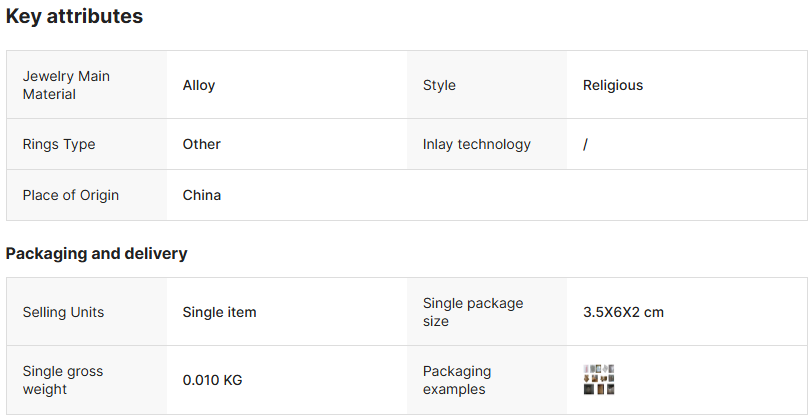812x419 pixels.
Task: Click the Alloy material value
Action: tap(199, 85)
